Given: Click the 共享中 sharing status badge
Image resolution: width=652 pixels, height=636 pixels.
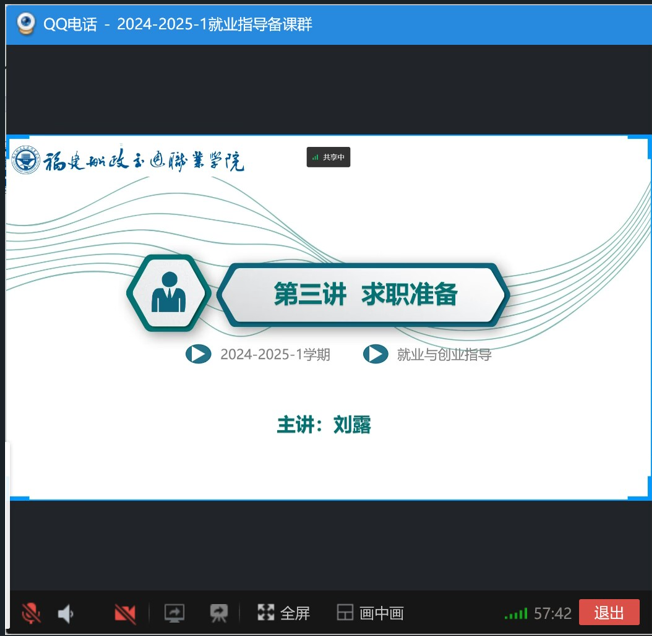Looking at the screenshot, I should coord(328,157).
